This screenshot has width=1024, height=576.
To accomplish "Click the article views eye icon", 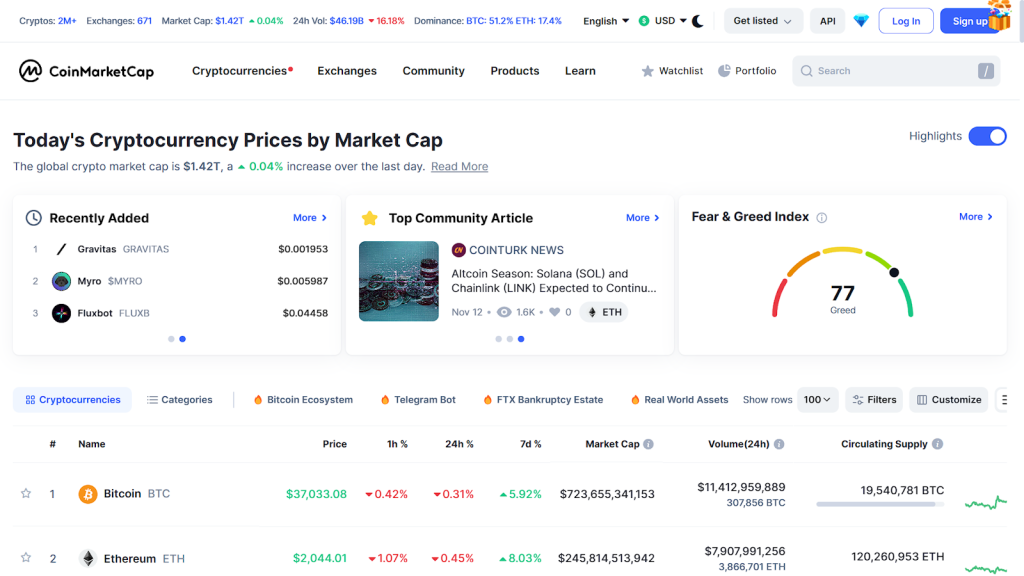I will tap(504, 312).
